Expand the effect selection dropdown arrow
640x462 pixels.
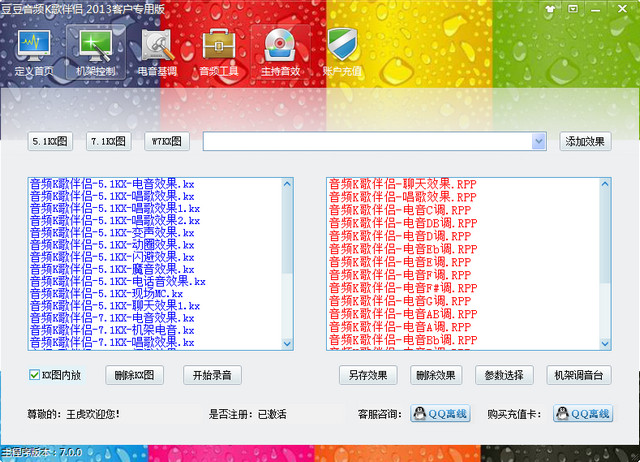539,142
